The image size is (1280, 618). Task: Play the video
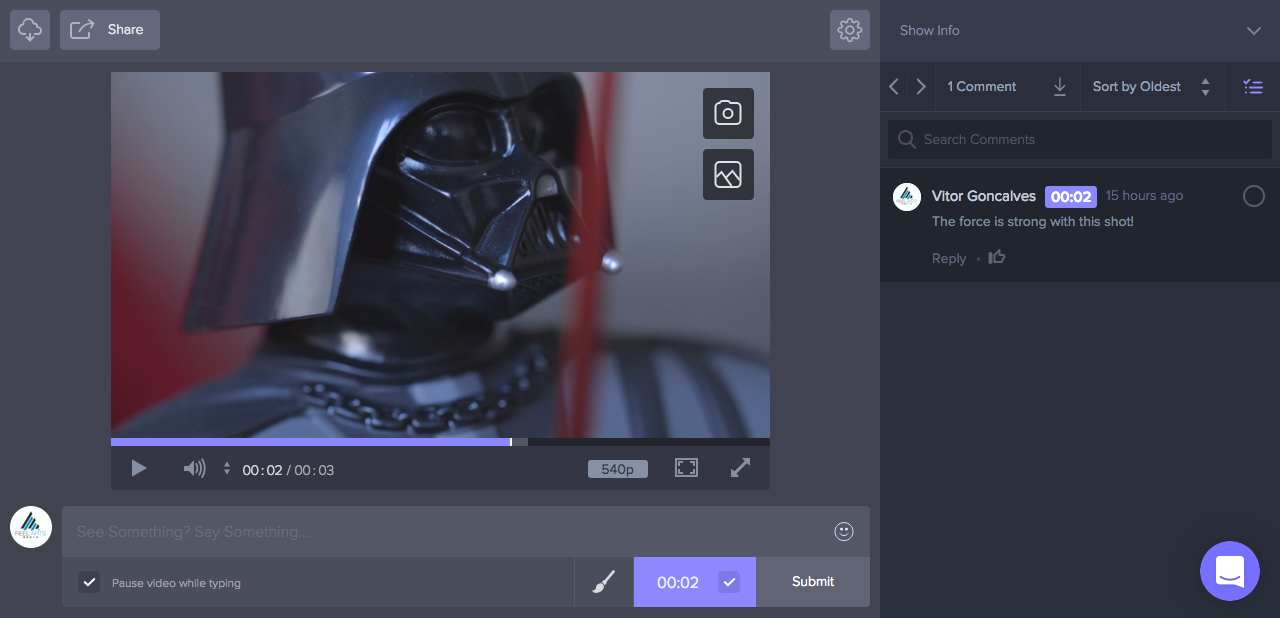(x=139, y=468)
